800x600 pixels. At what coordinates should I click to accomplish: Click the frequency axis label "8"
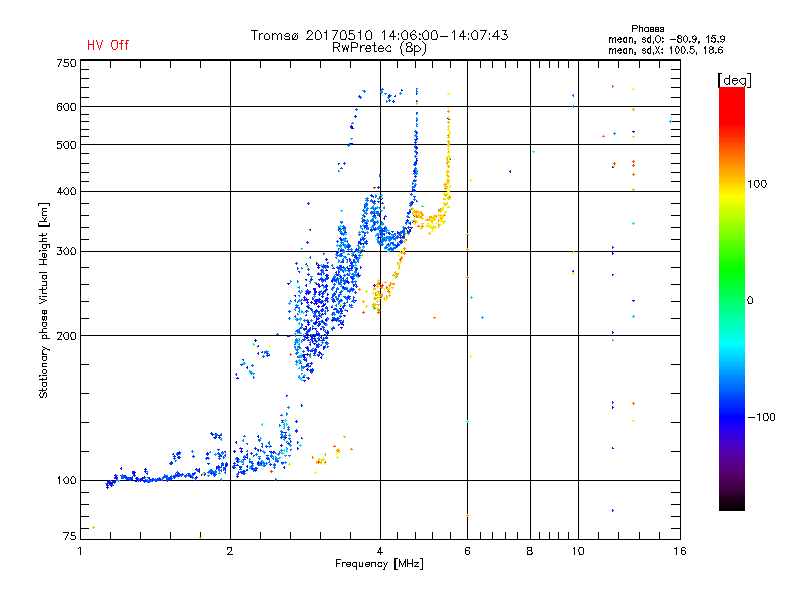(x=530, y=551)
